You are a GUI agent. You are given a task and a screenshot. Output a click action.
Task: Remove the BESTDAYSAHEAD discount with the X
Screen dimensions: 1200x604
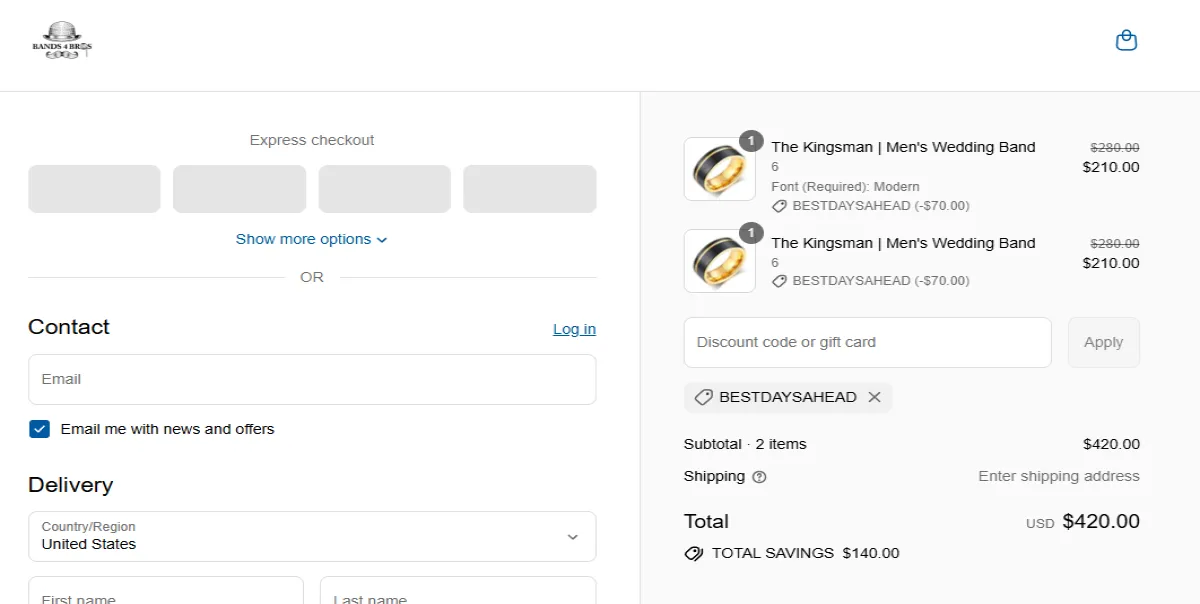point(874,397)
